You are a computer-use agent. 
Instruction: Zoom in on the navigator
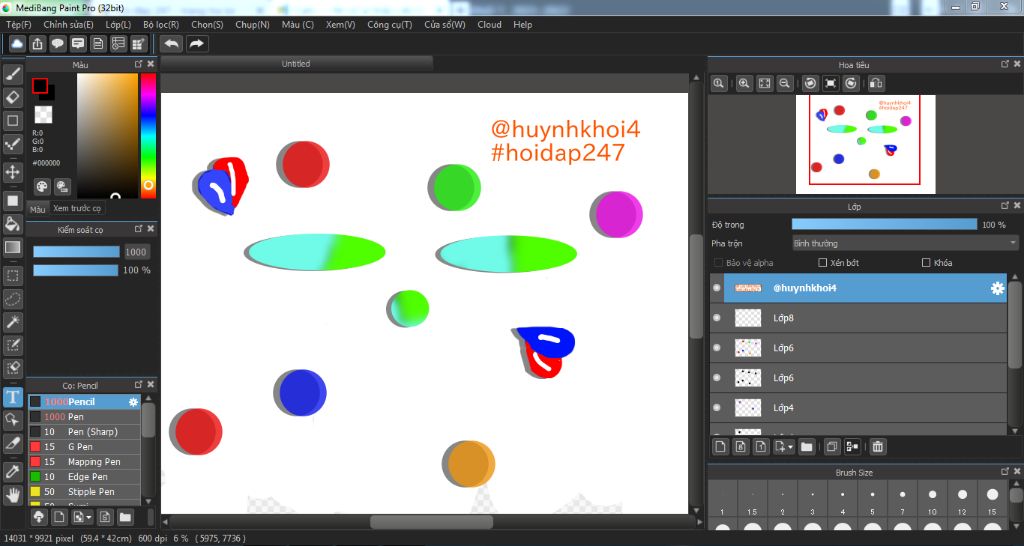744,84
